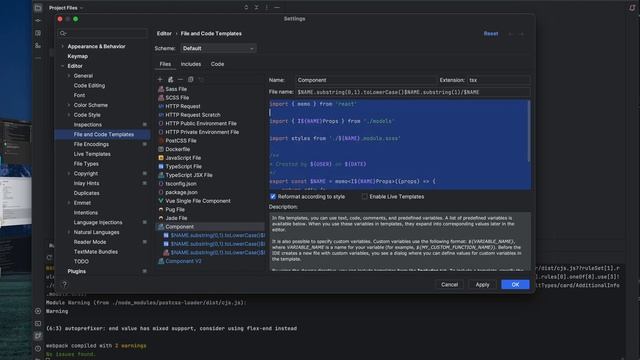
Task: Open File Types settings page
Action: (86, 164)
